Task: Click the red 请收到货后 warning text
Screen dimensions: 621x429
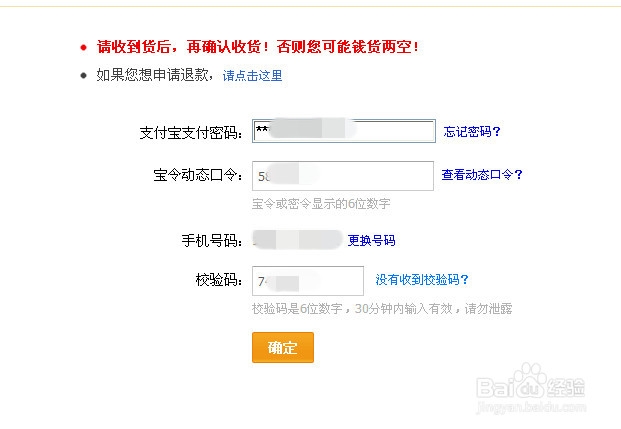Action: tap(258, 47)
